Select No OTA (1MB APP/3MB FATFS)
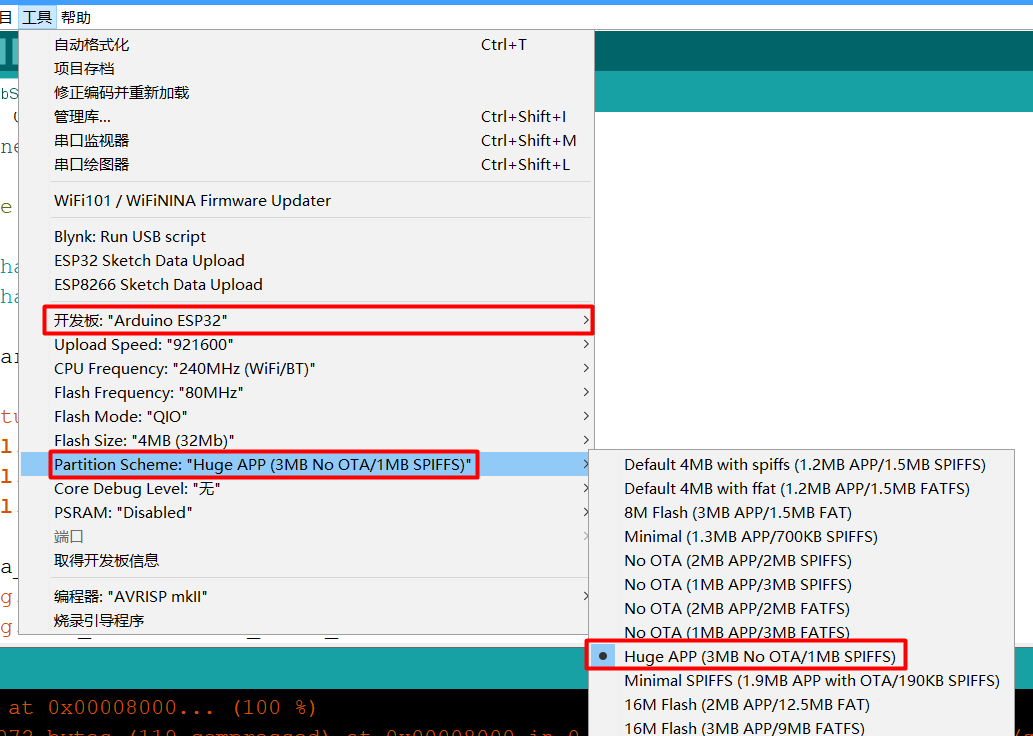This screenshot has height=736, width=1033. 801,633
